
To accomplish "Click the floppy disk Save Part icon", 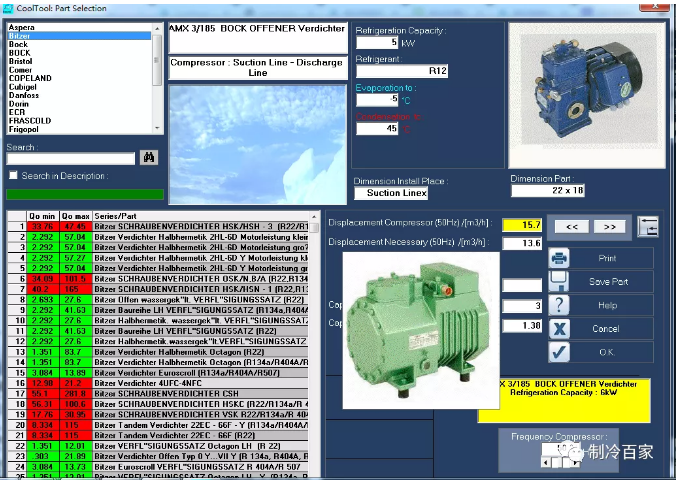I will (x=559, y=281).
